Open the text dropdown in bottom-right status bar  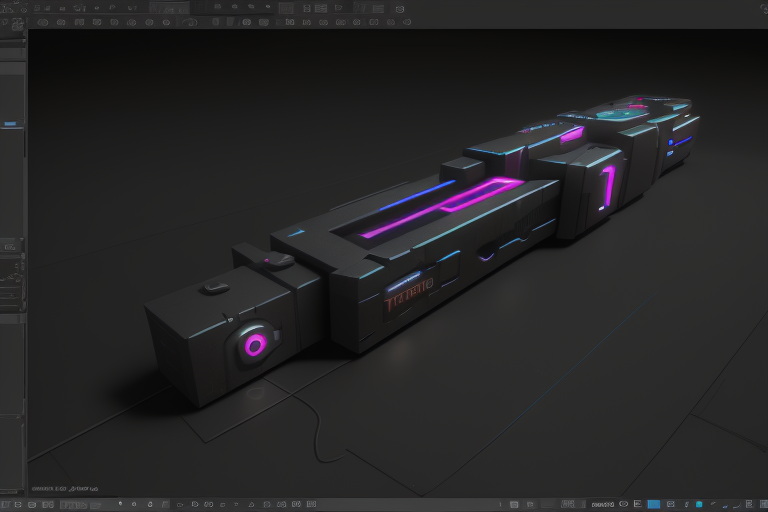tap(602, 505)
